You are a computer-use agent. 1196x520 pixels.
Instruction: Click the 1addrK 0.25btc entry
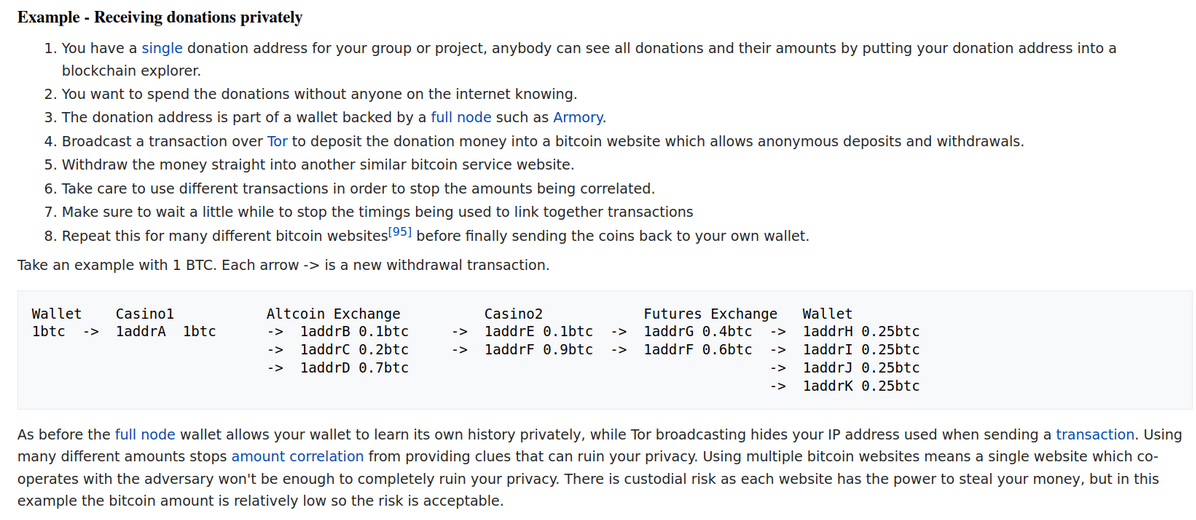pos(861,386)
